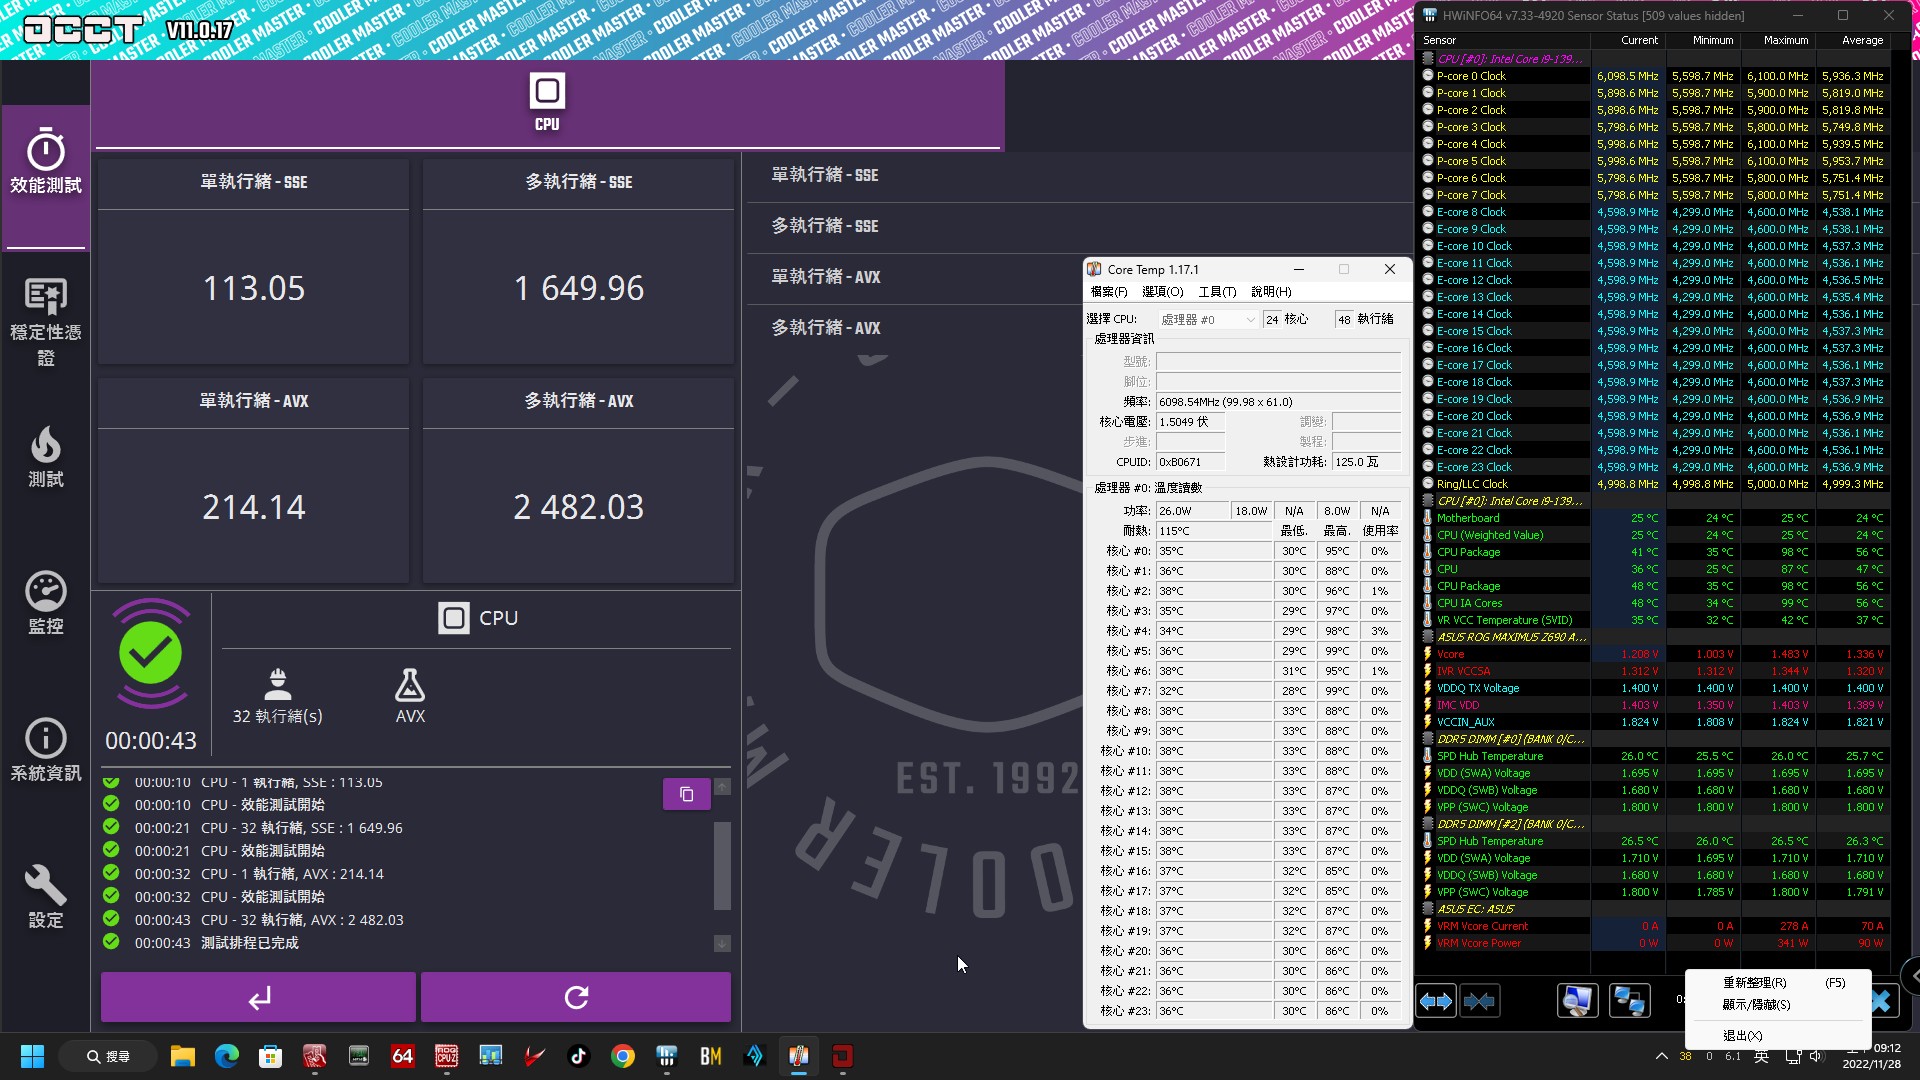Click the purple return arrow button

tap(258, 997)
